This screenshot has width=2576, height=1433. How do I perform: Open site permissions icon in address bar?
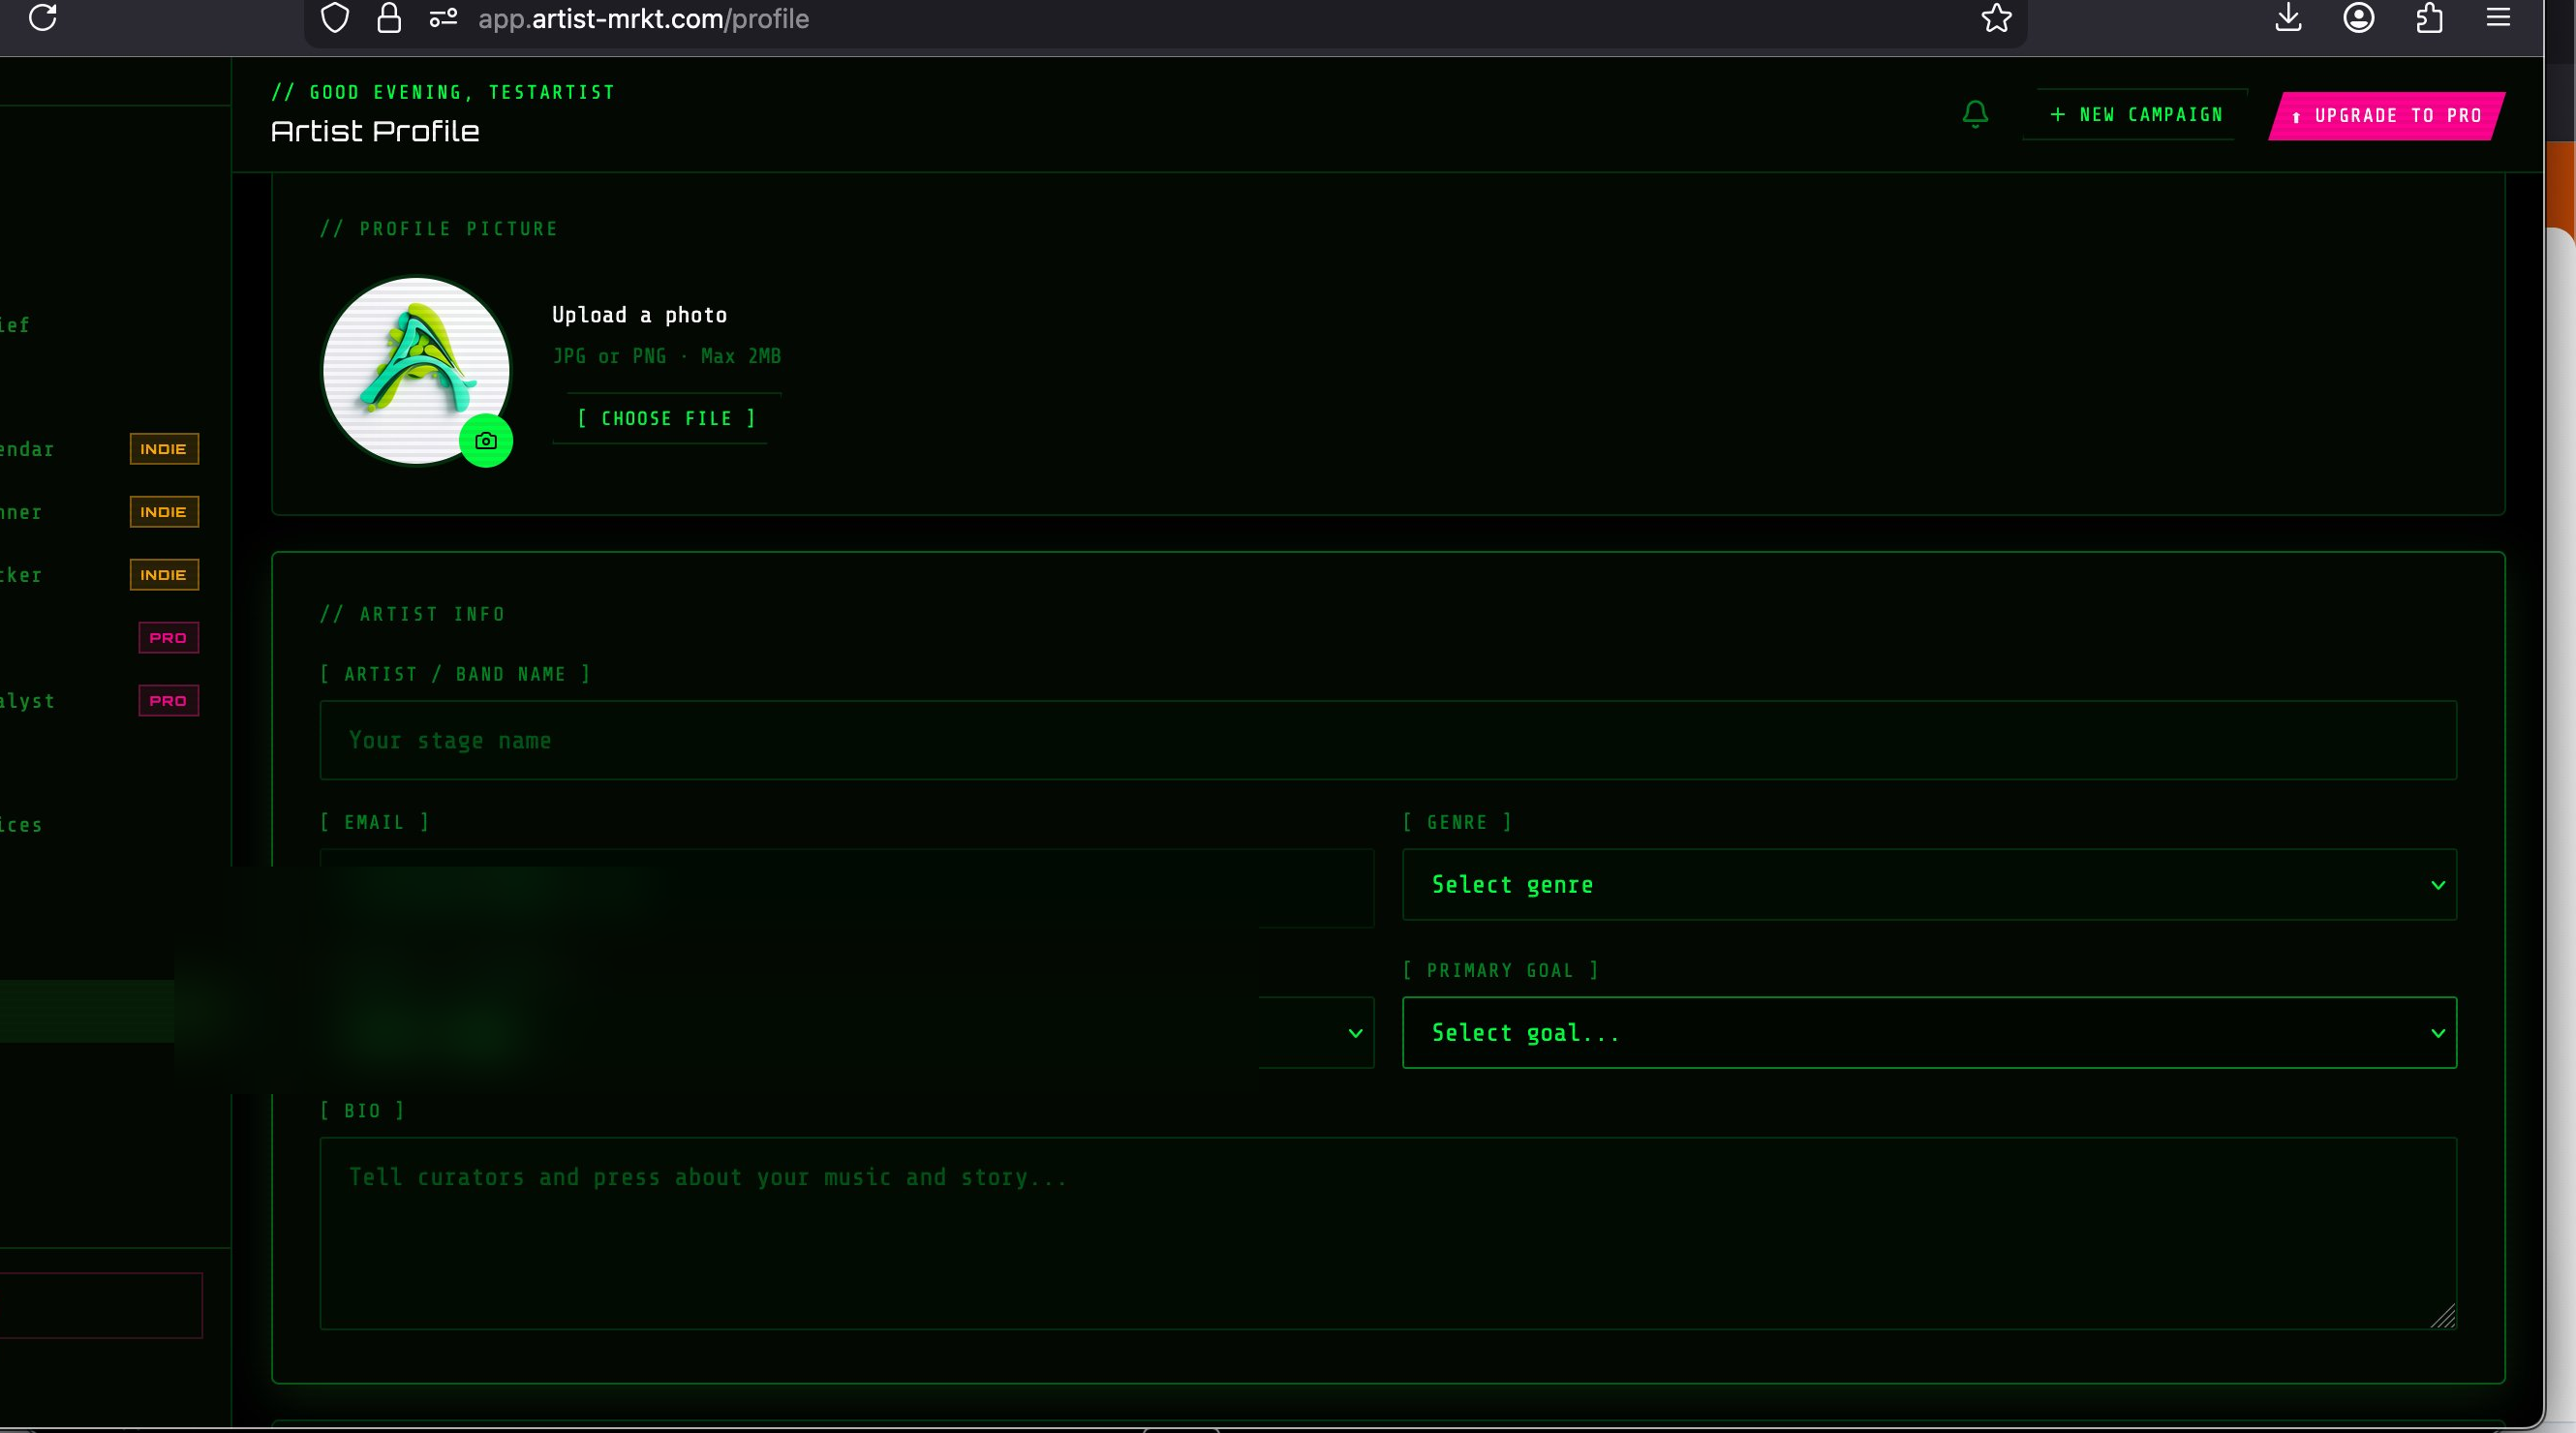pos(443,18)
